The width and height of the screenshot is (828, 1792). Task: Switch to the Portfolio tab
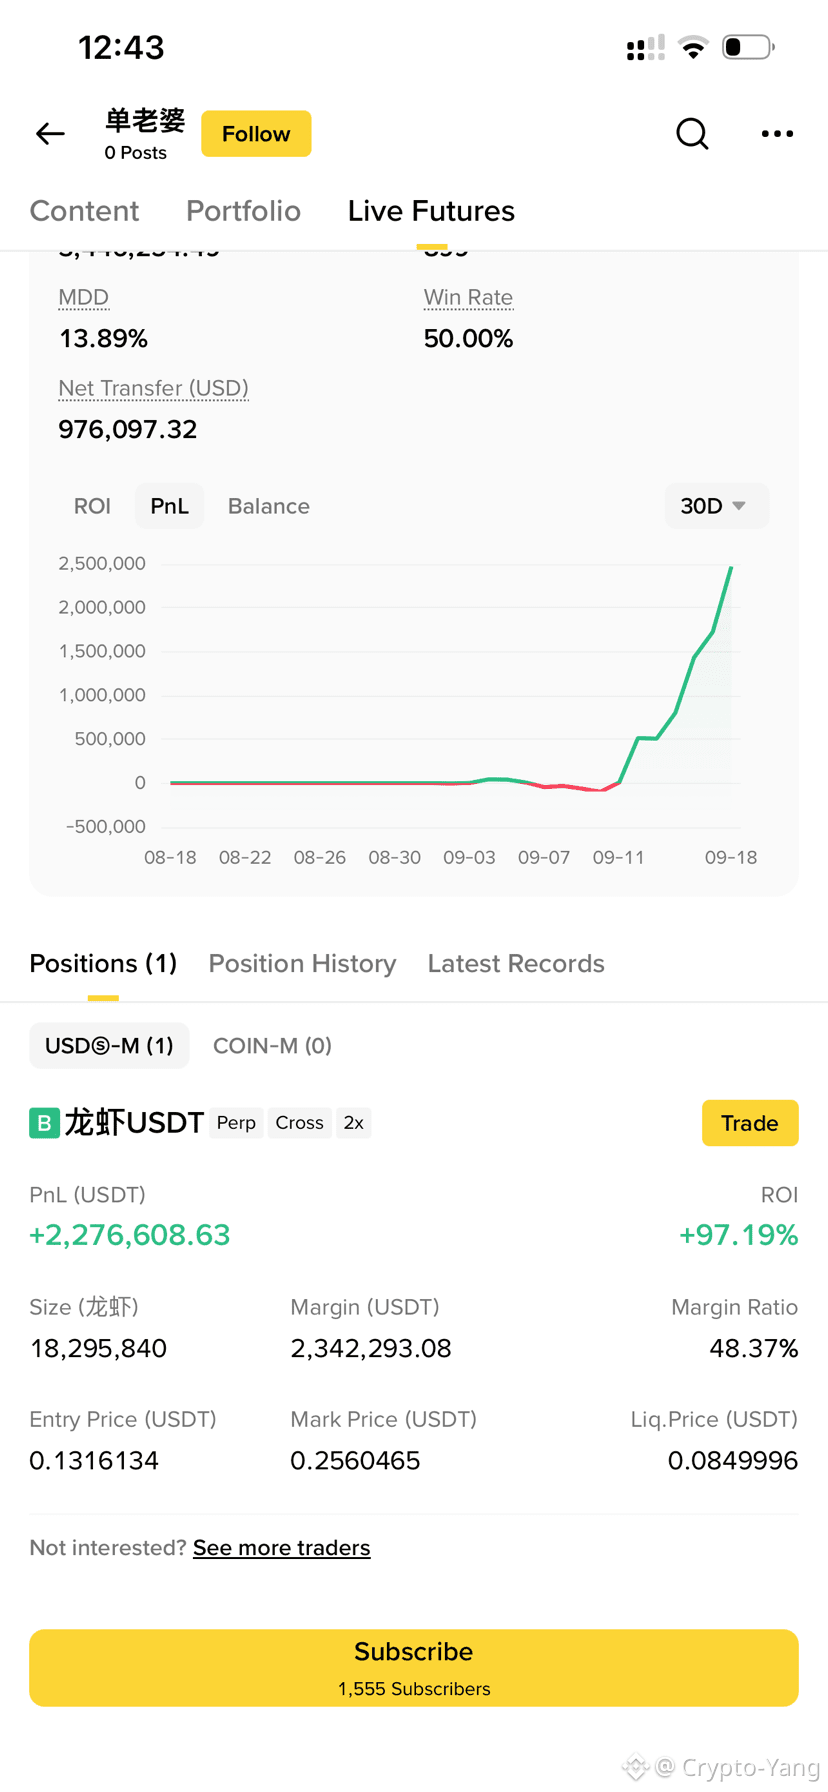click(243, 211)
